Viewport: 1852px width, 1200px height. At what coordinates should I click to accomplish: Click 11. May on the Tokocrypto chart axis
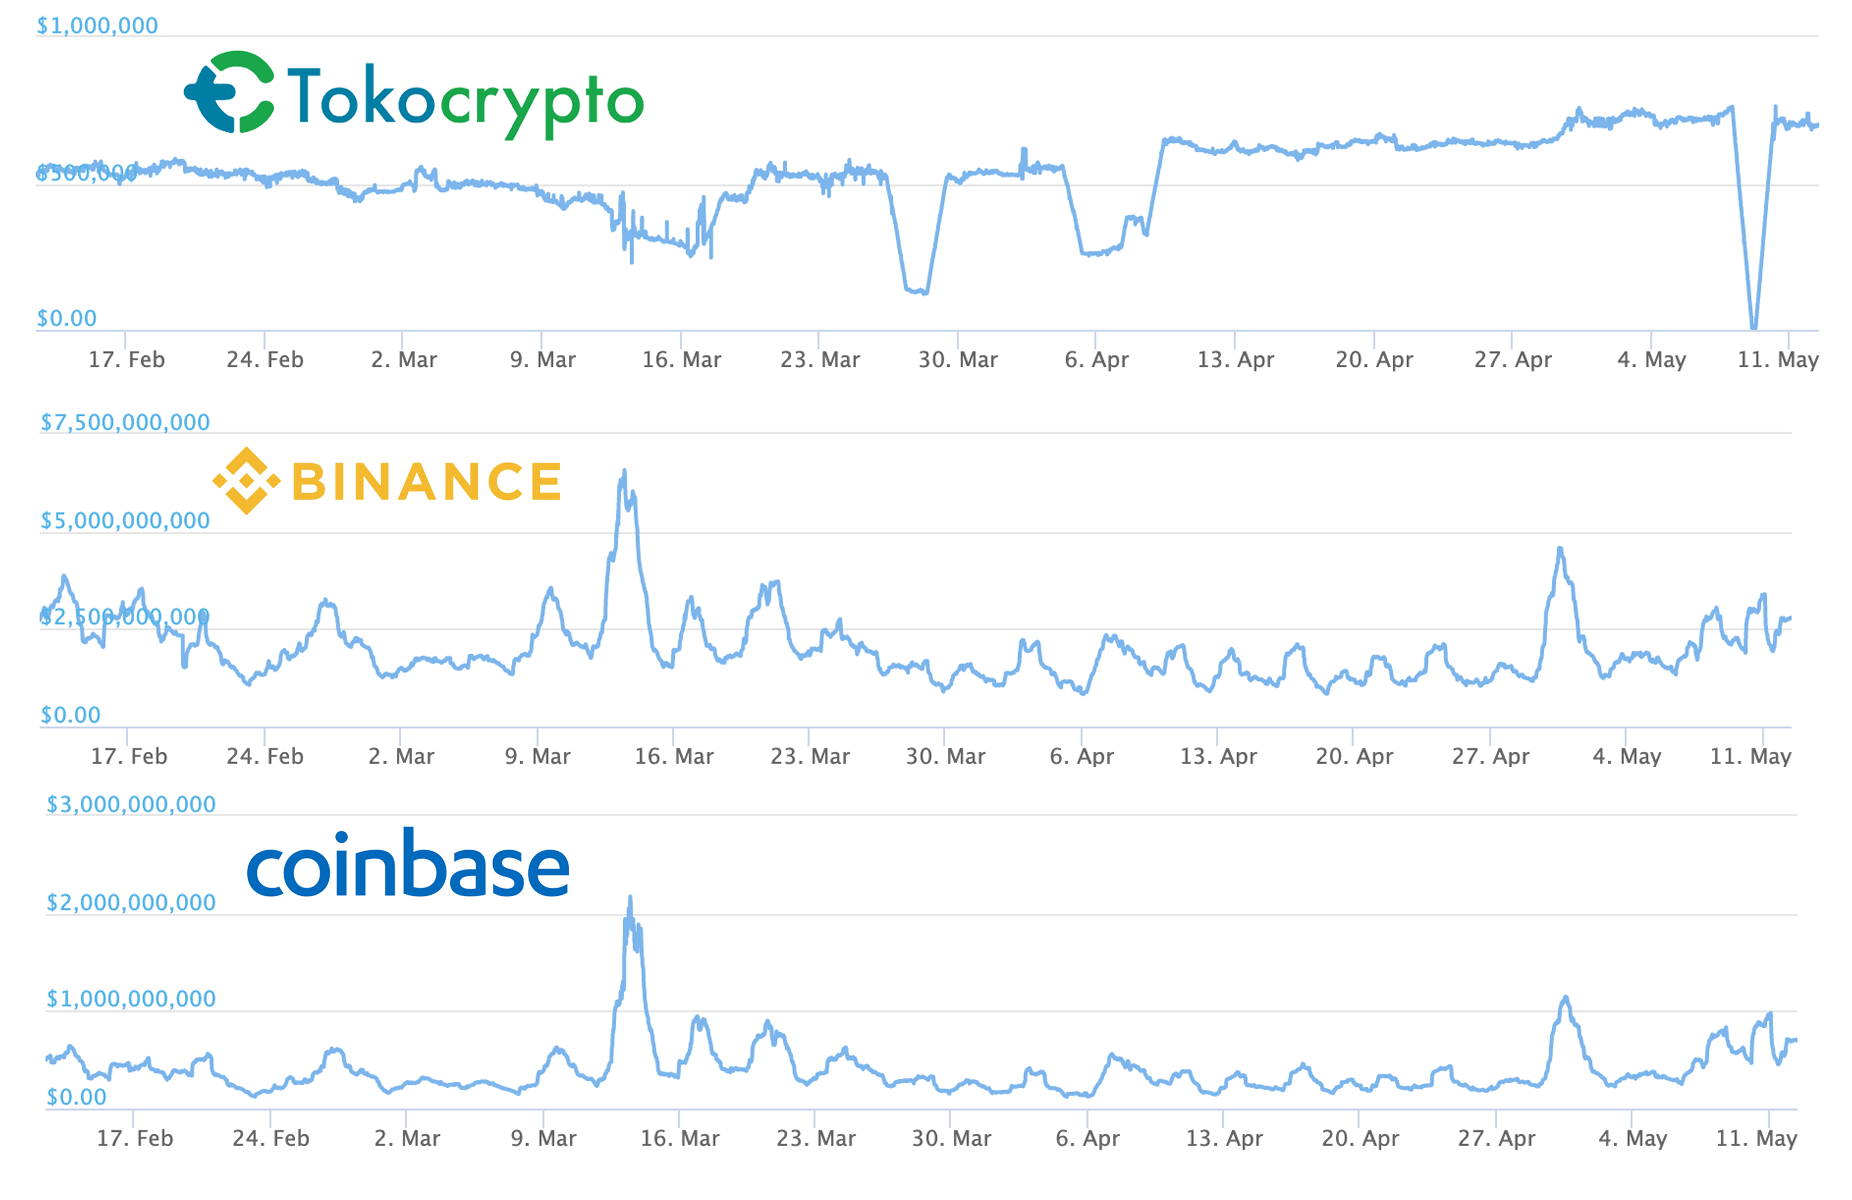(x=1778, y=360)
